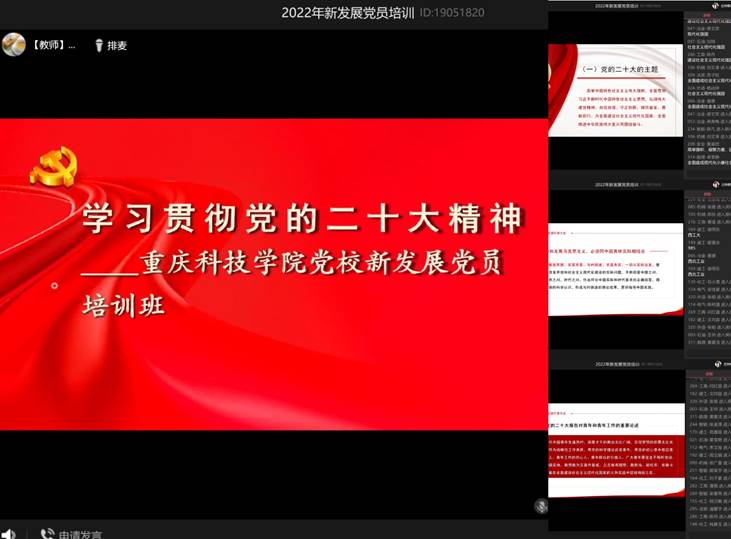
Task: Click the main red presentation slide
Action: pyautogui.click(x=274, y=274)
